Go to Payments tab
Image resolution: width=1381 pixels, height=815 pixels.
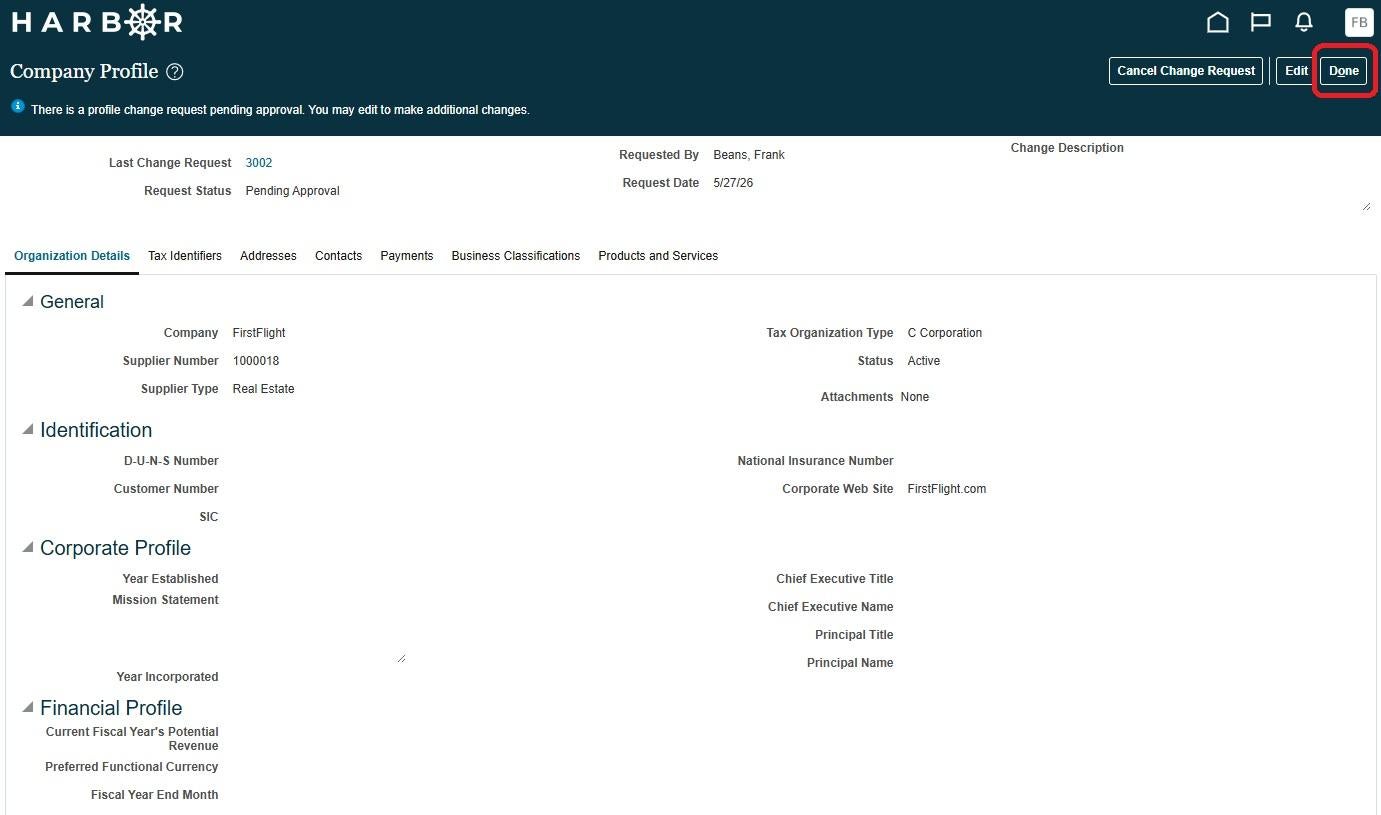click(x=407, y=256)
